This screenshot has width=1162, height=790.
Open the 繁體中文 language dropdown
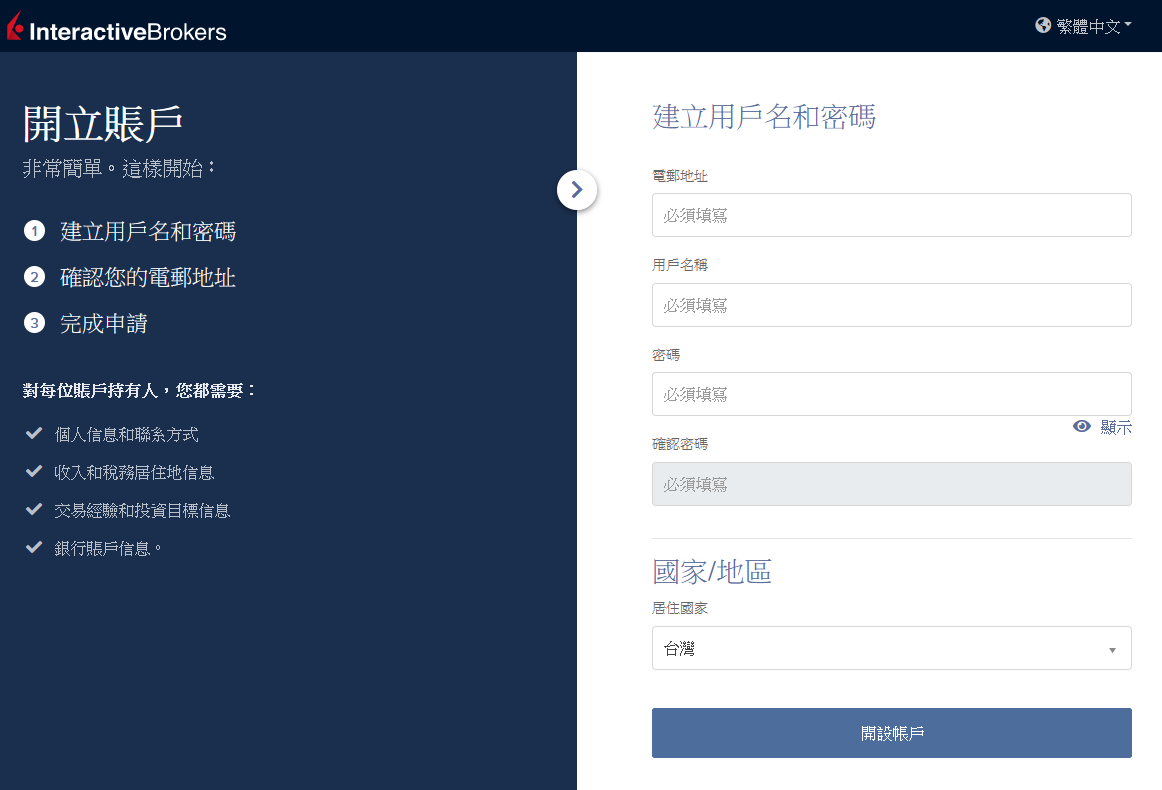pyautogui.click(x=1083, y=26)
